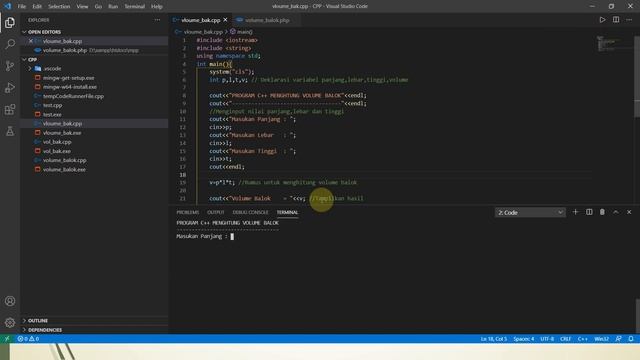Screen dimensions: 640x360
Task: Open the Edit menu
Action: tap(37, 7)
